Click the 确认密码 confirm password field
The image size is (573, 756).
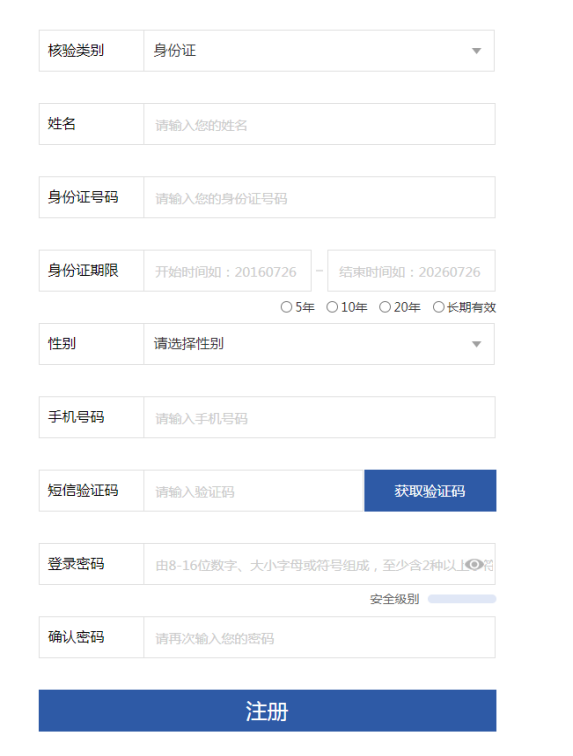[319, 637]
